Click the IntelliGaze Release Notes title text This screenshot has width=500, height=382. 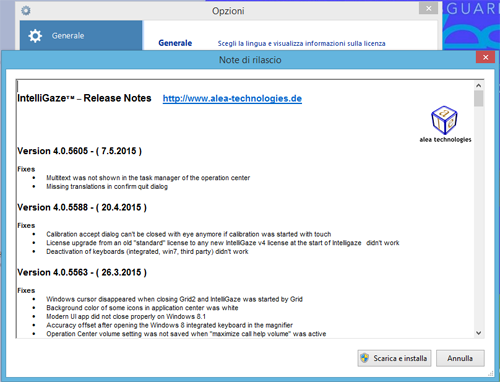[x=84, y=98]
